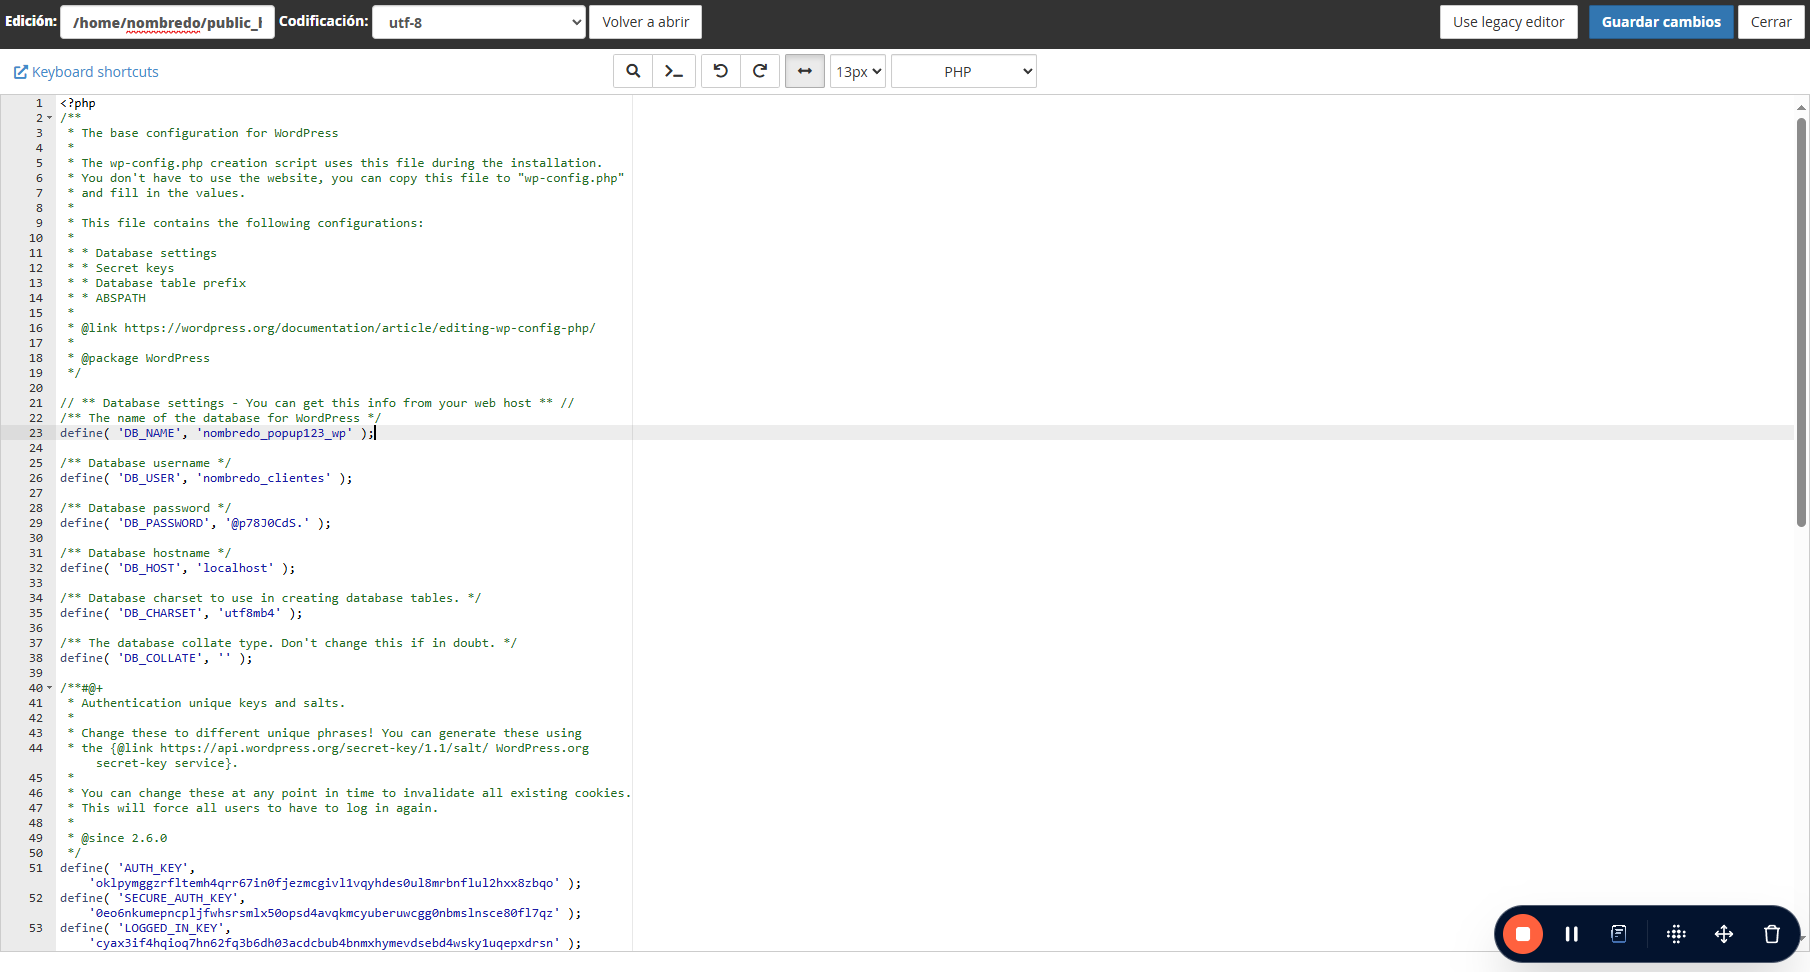
Task: Toggle line wrap horizontal arrows button
Action: point(805,71)
